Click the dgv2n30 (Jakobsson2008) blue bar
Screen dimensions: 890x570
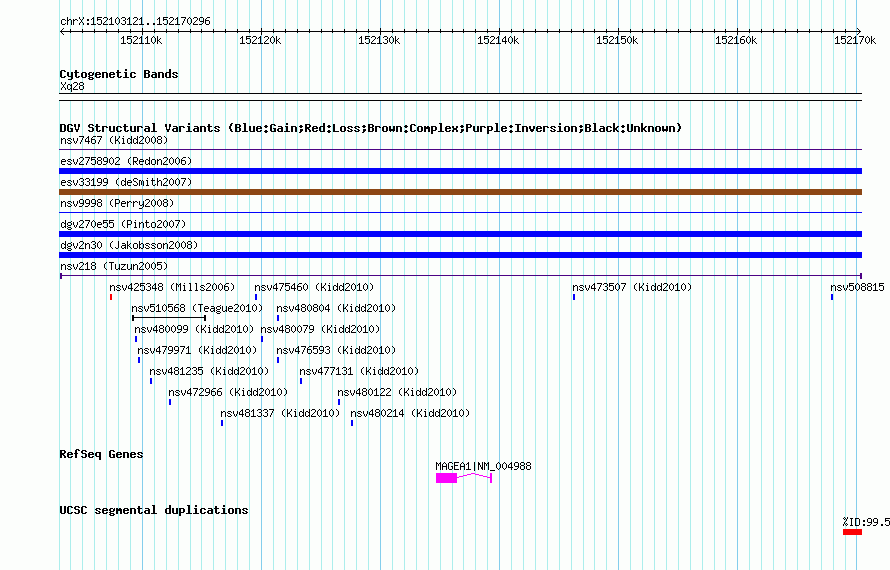click(460, 255)
